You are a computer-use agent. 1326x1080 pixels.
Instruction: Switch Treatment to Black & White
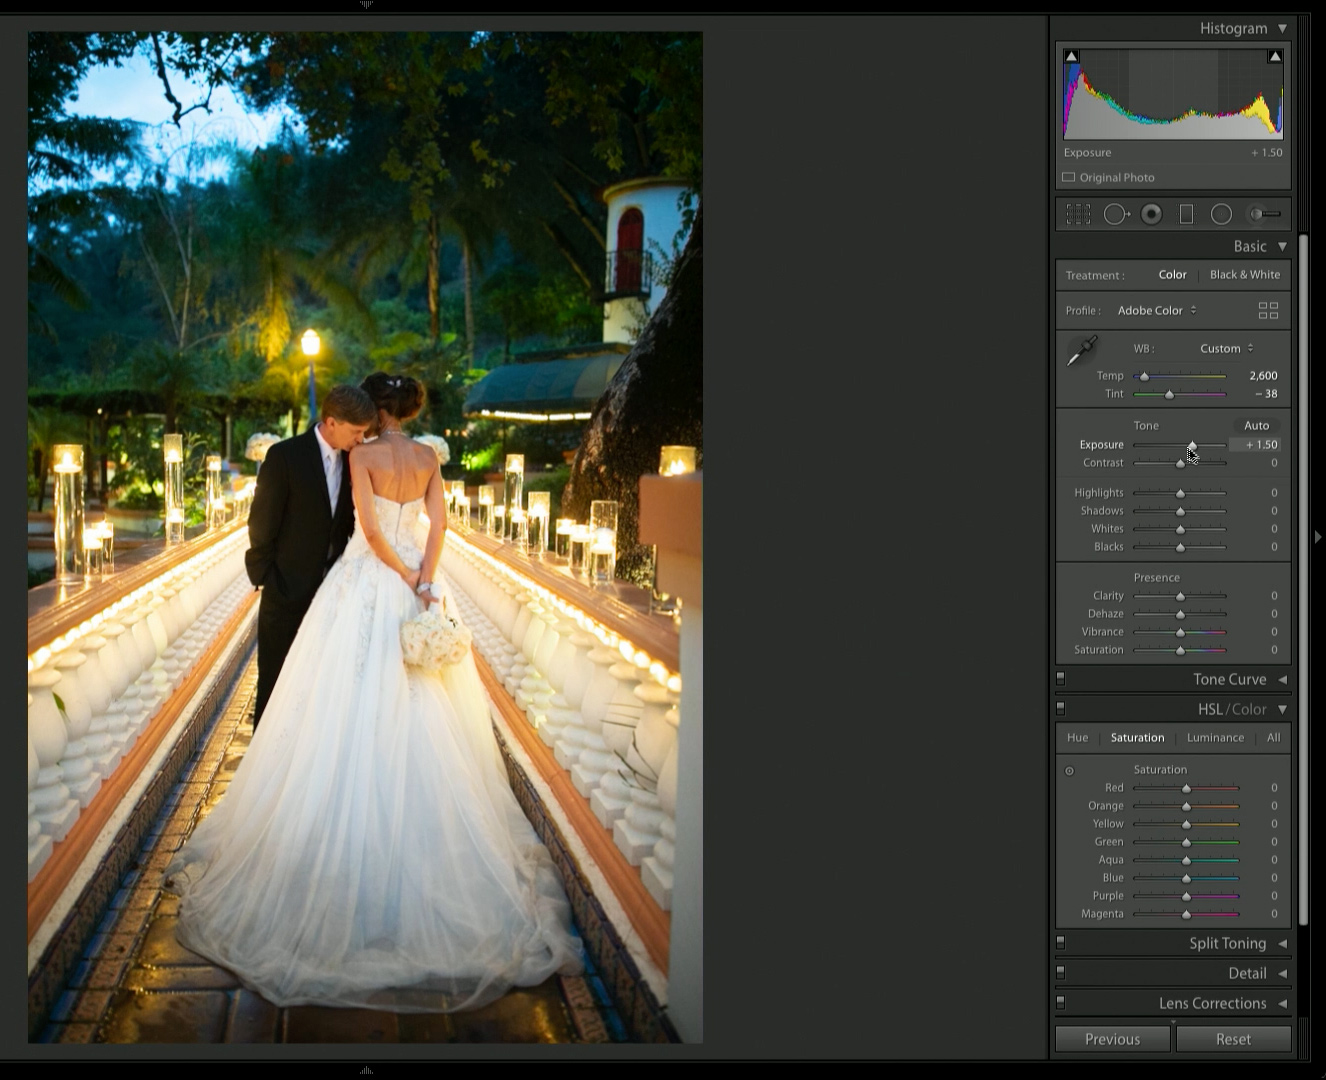click(x=1245, y=274)
